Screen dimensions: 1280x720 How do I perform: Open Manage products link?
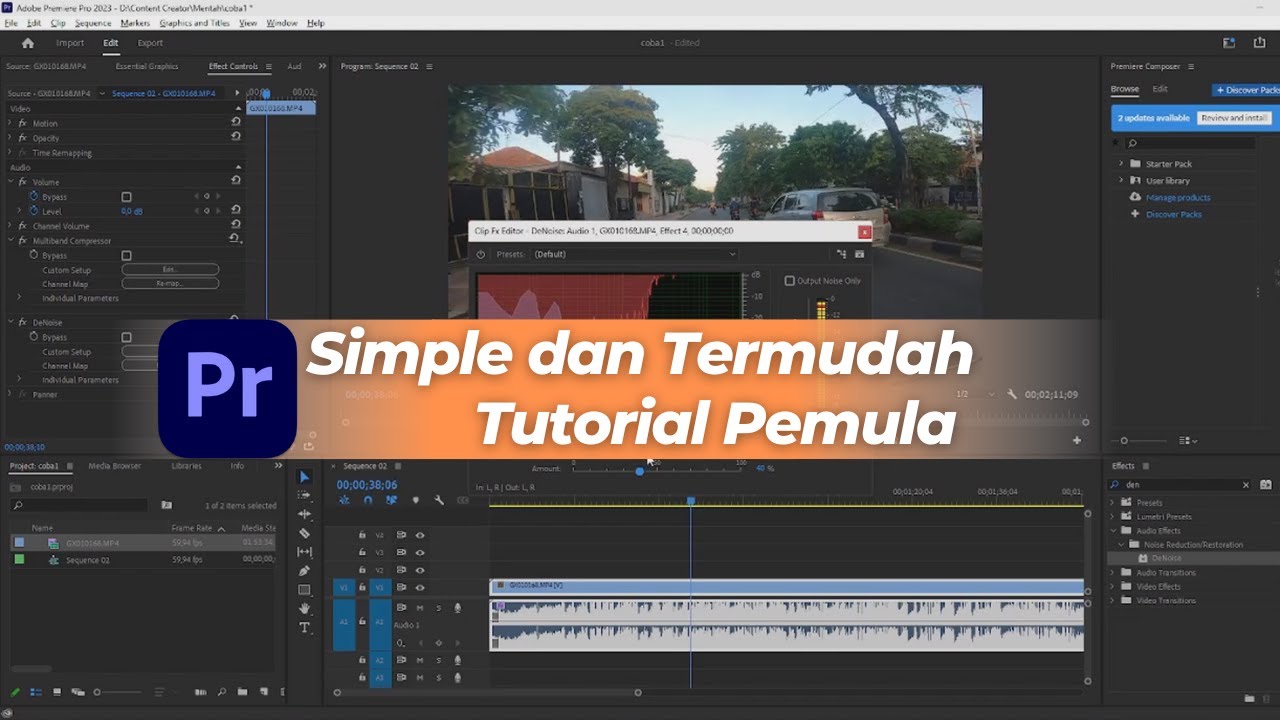1178,198
